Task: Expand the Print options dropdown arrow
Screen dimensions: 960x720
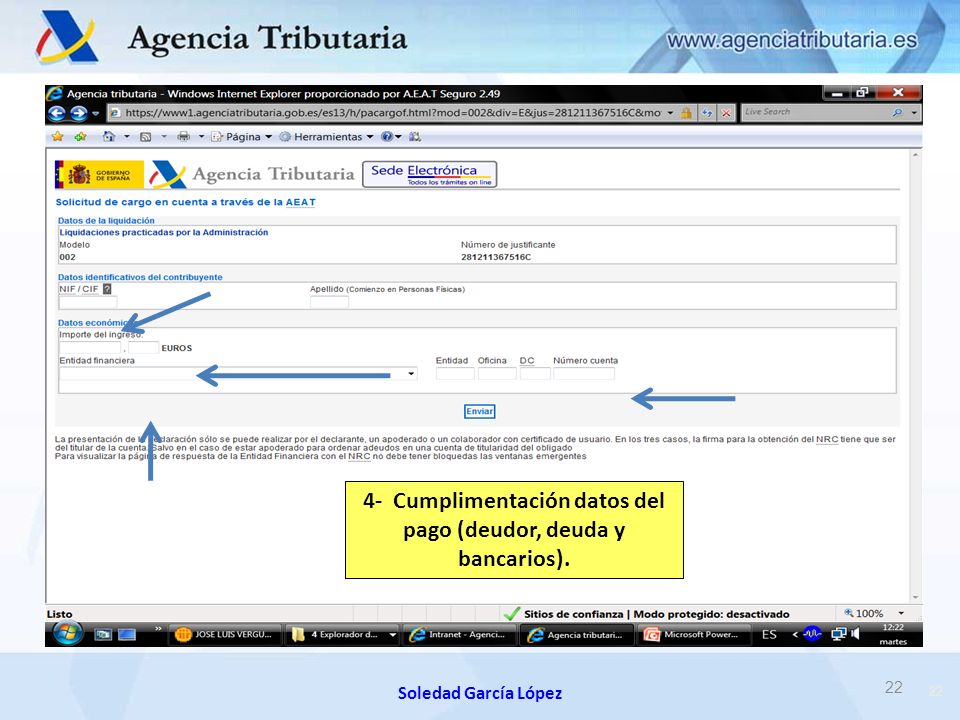Action: (201, 137)
